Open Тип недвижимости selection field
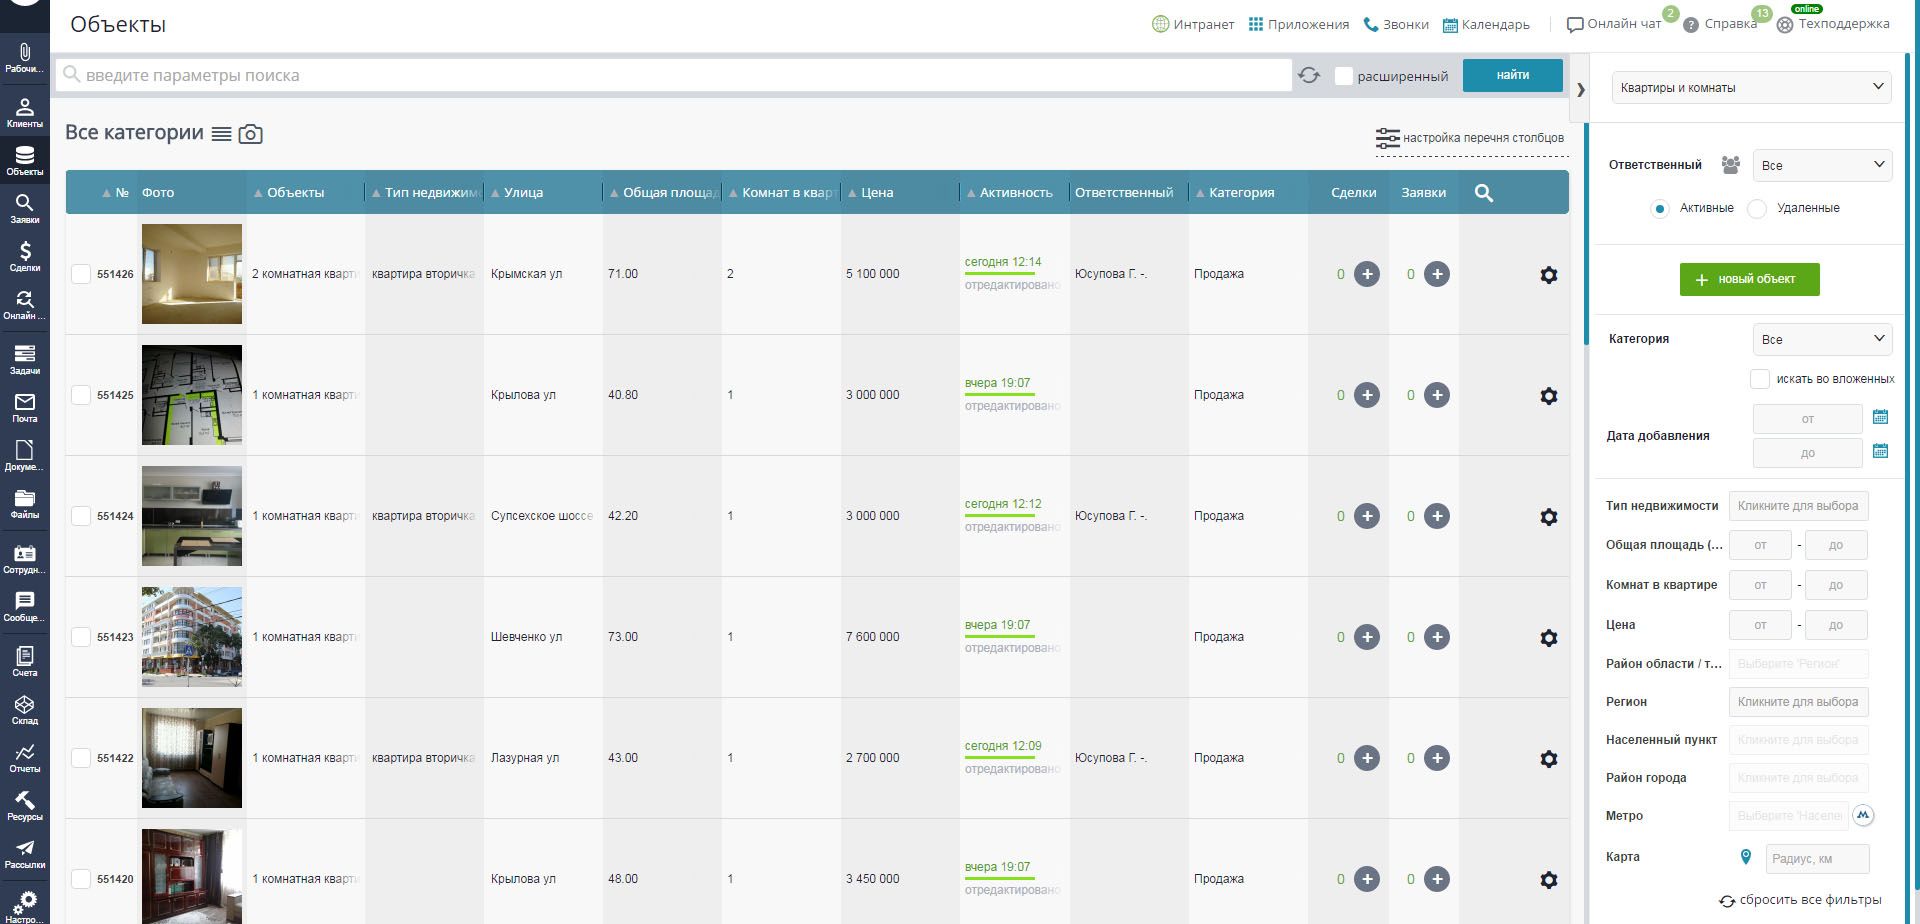This screenshot has width=1920, height=924. coord(1798,506)
